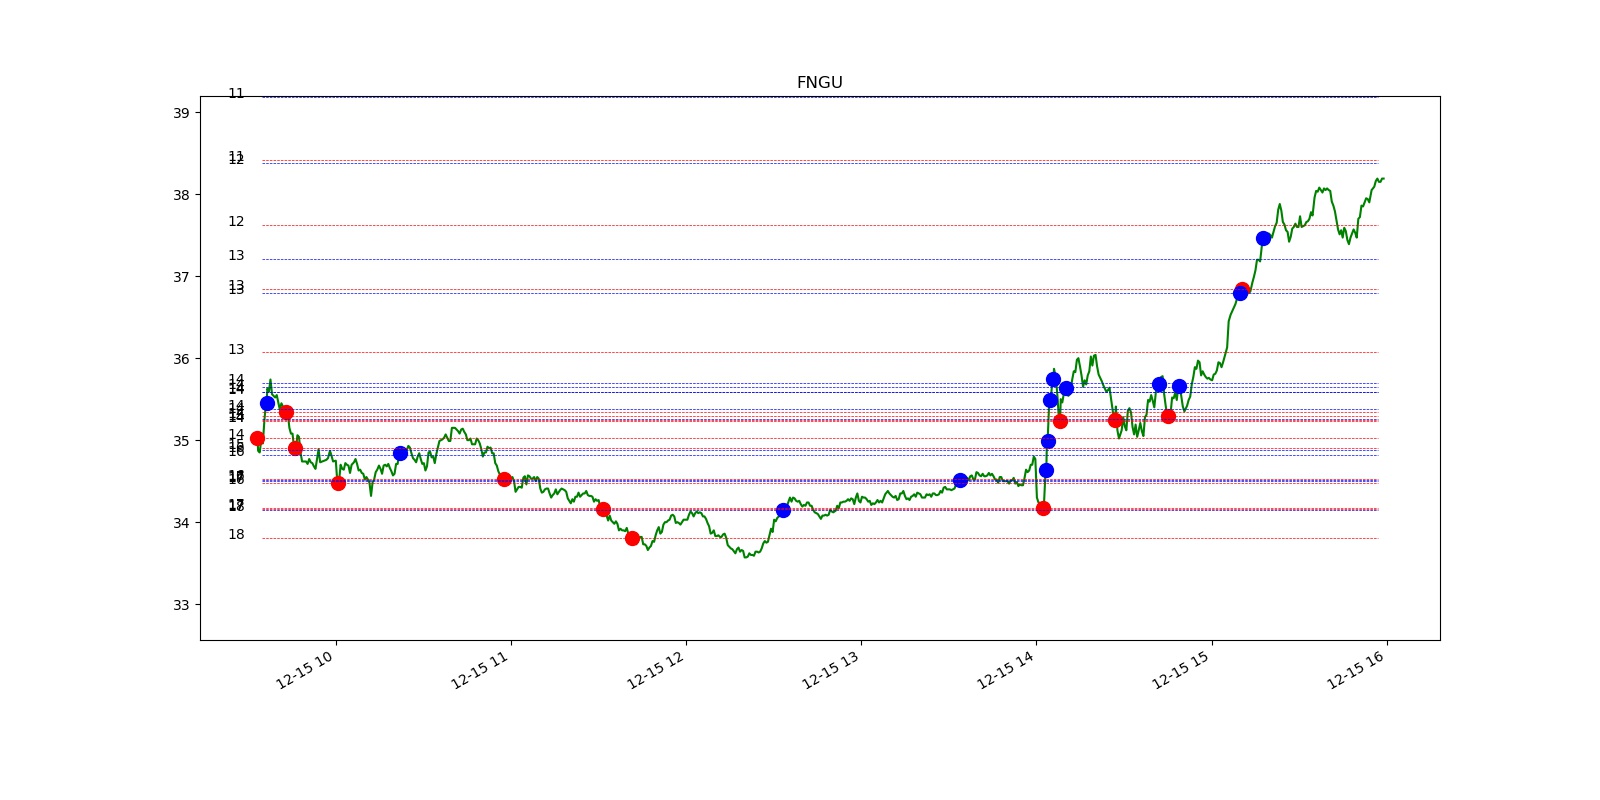Click x-axis label 12-15 14

(x=1005, y=670)
